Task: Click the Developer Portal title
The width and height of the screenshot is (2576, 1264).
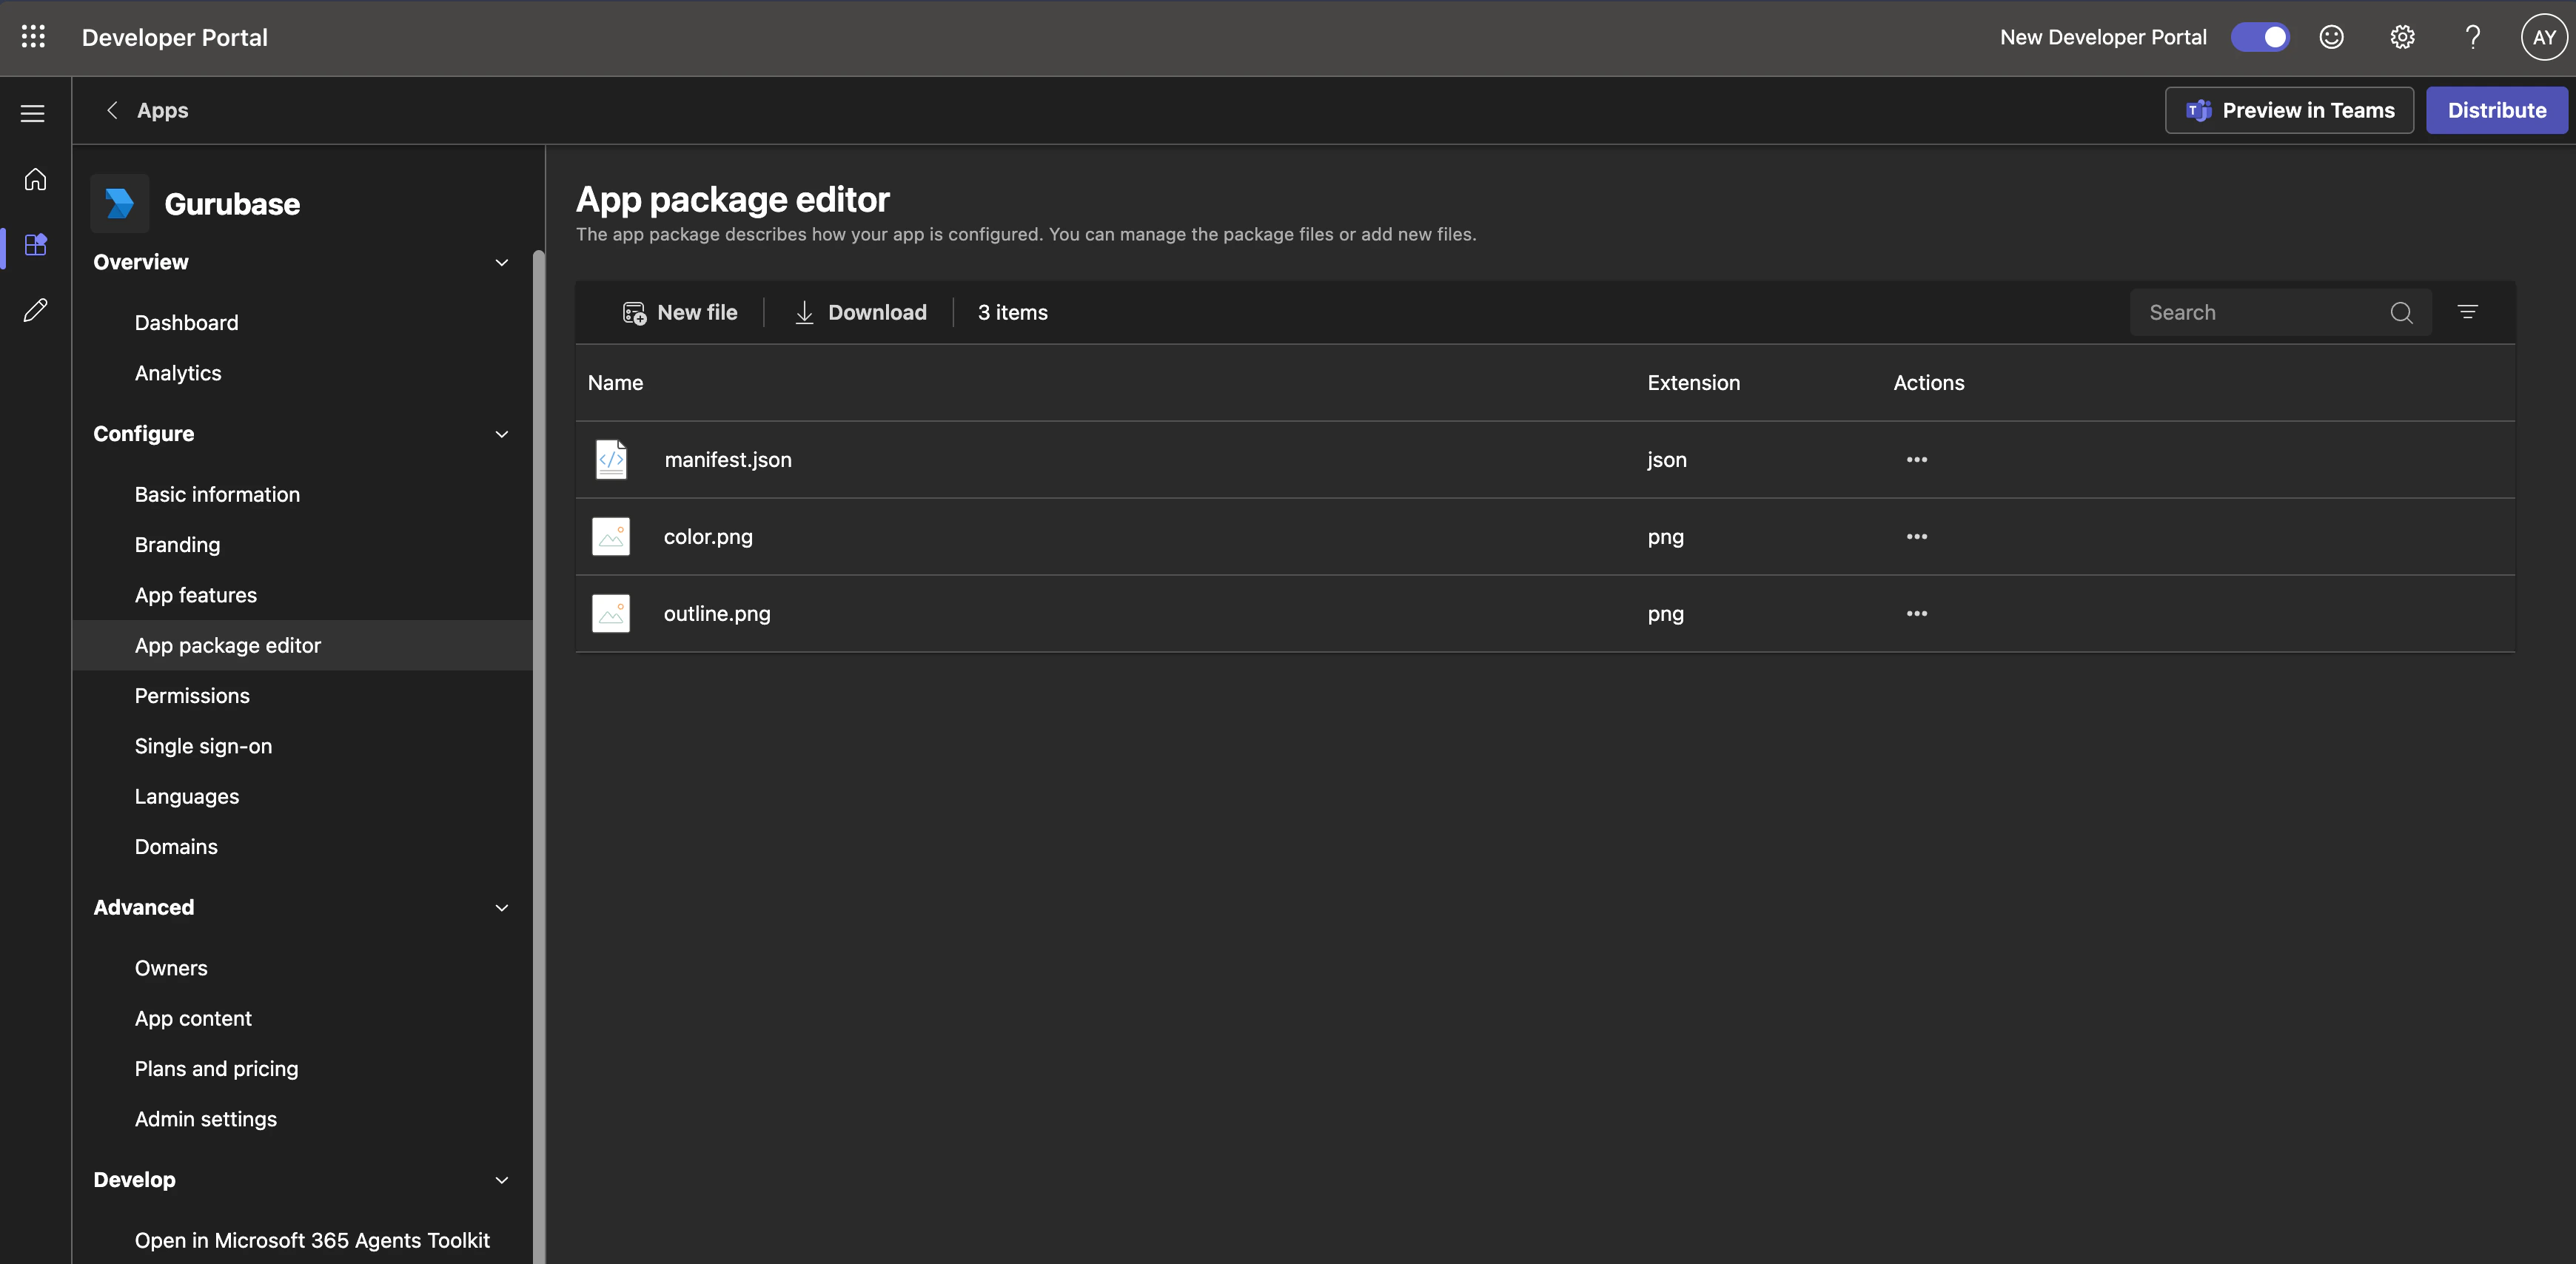Action: (175, 37)
